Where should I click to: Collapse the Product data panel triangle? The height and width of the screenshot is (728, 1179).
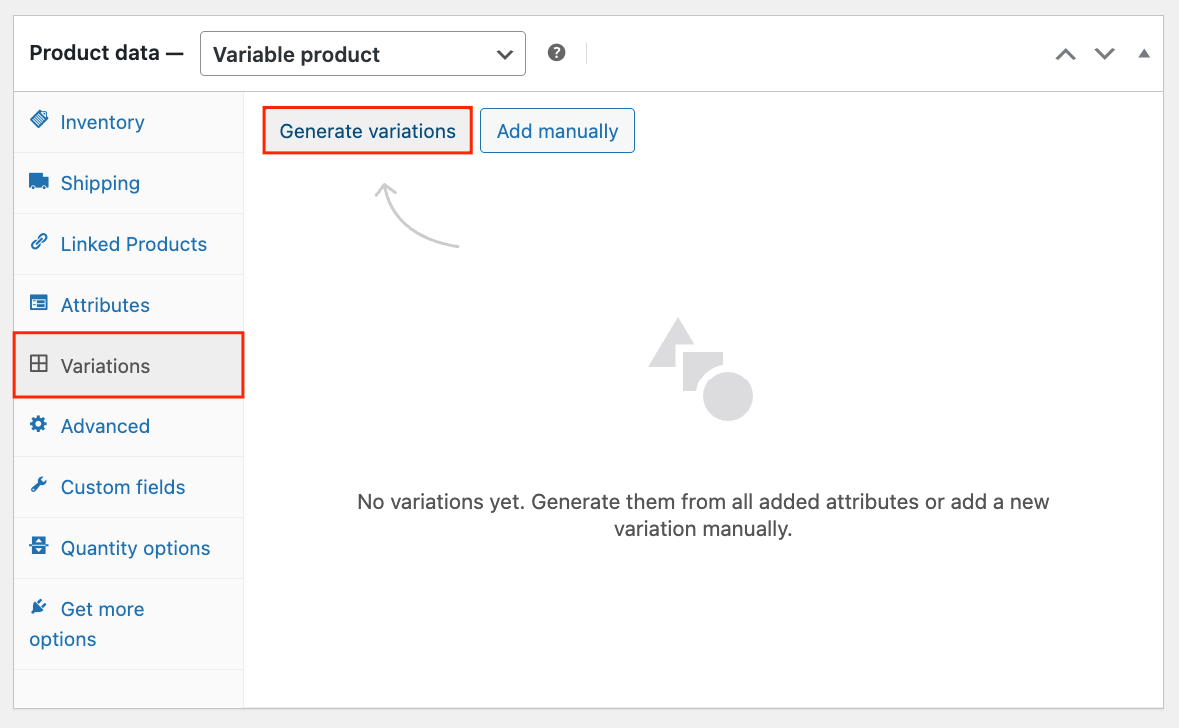tap(1144, 53)
